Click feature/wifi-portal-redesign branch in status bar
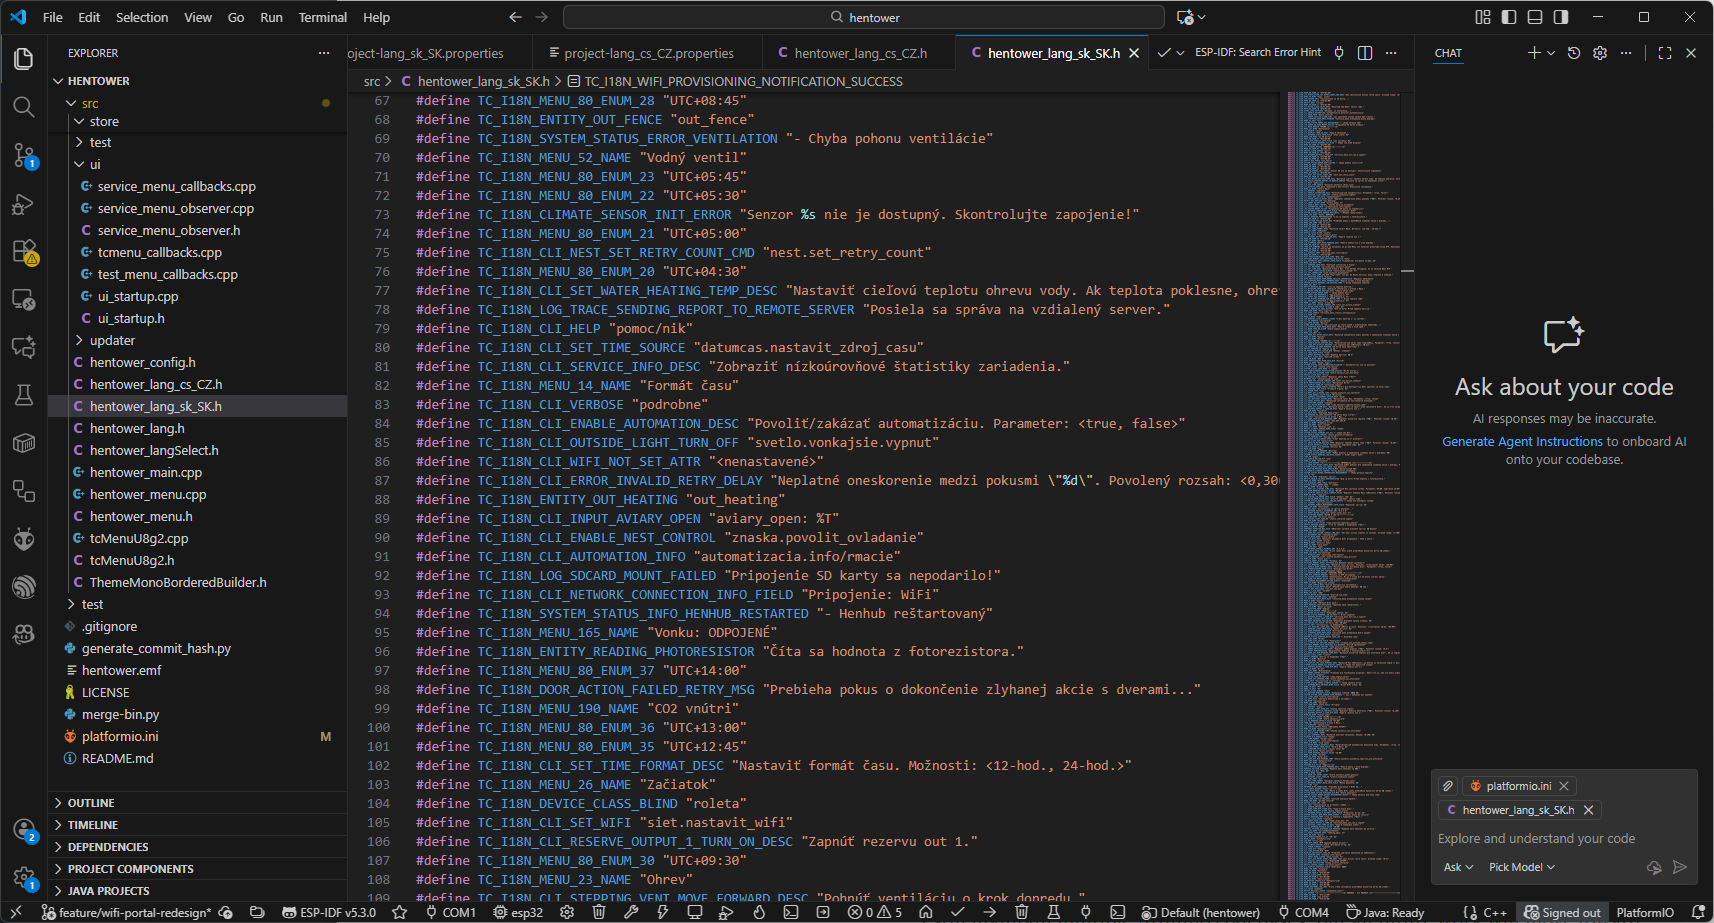The height and width of the screenshot is (923, 1714). pyautogui.click(x=134, y=912)
